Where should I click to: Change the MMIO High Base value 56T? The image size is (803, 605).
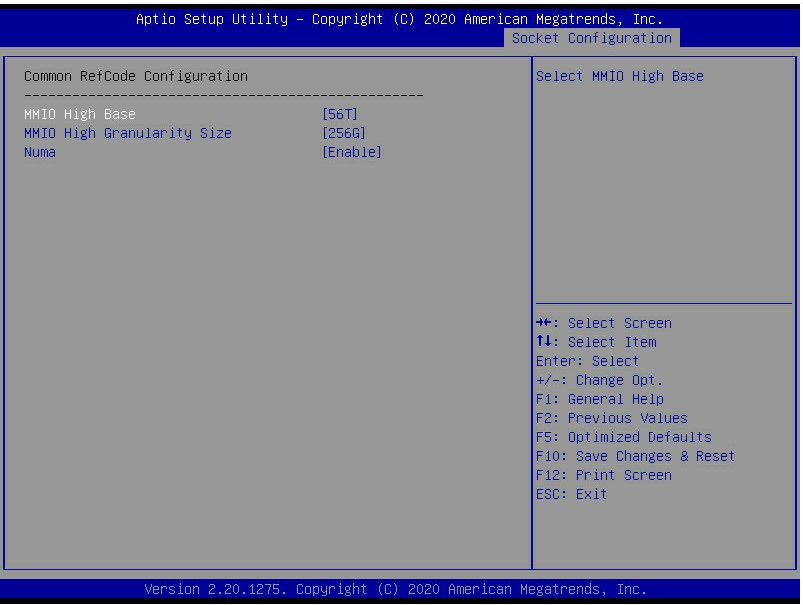(340, 114)
